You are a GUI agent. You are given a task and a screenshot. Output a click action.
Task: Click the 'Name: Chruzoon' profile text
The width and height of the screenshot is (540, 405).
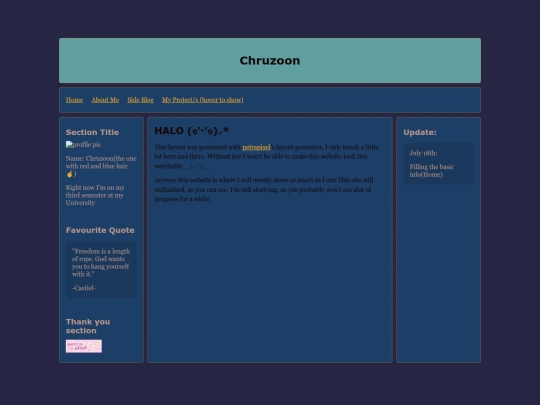coord(101,166)
